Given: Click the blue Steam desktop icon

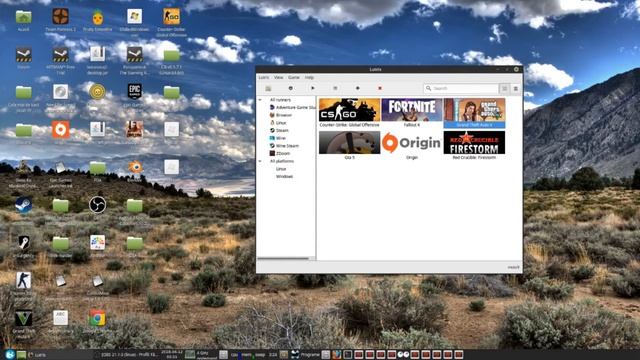Looking at the screenshot, I should pos(24,205).
